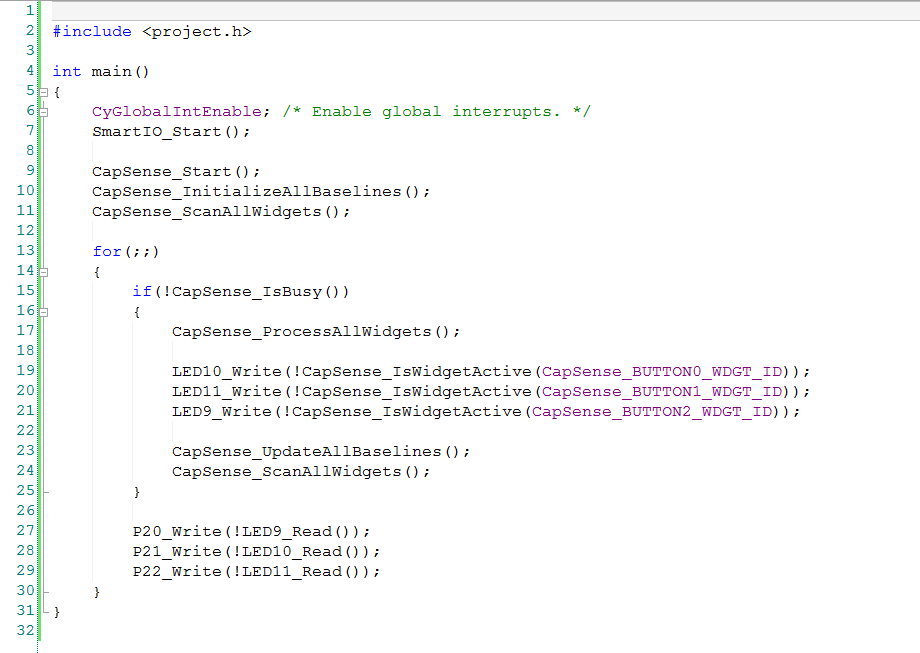This screenshot has width=920, height=653.
Task: Click CapSense_BUTTON0_WDGT_ID constant
Action: coord(662,371)
